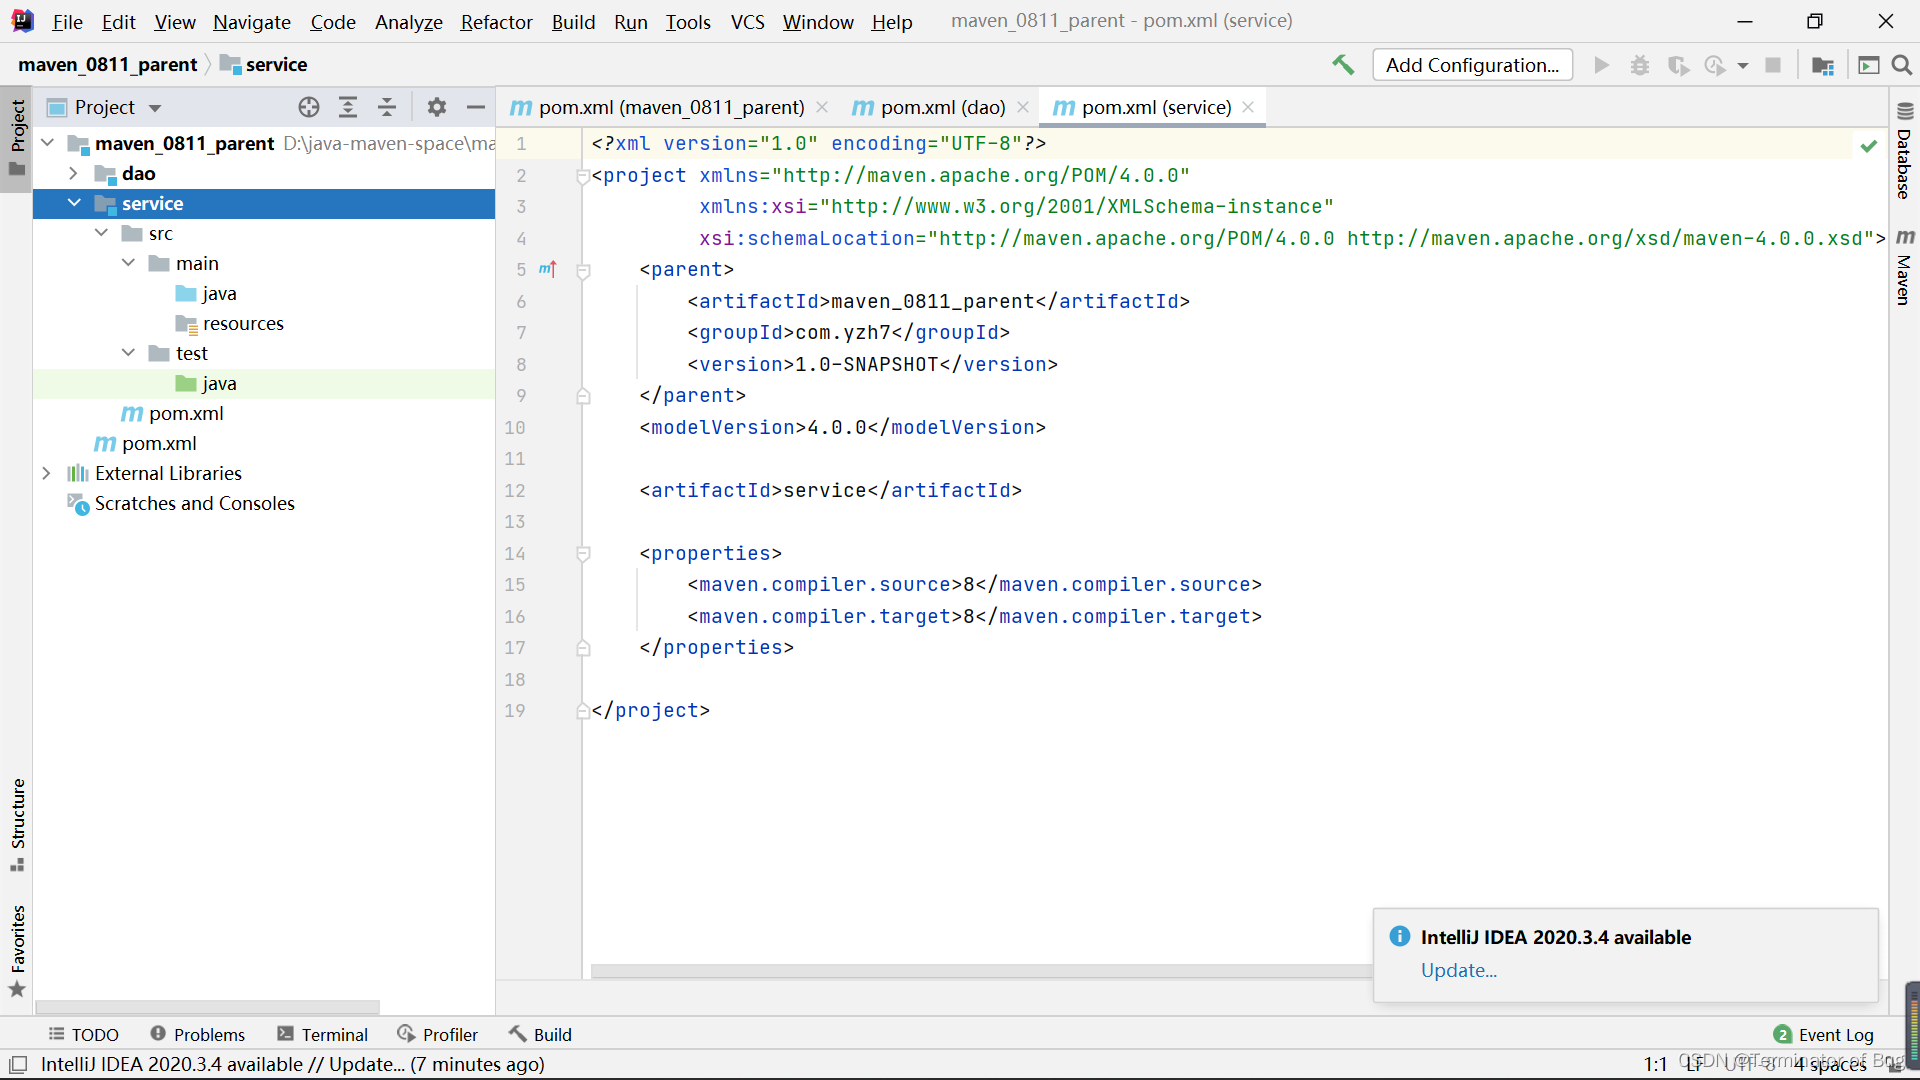Toggle the TODO tool window
This screenshot has width=1920, height=1080.
point(84,1035)
